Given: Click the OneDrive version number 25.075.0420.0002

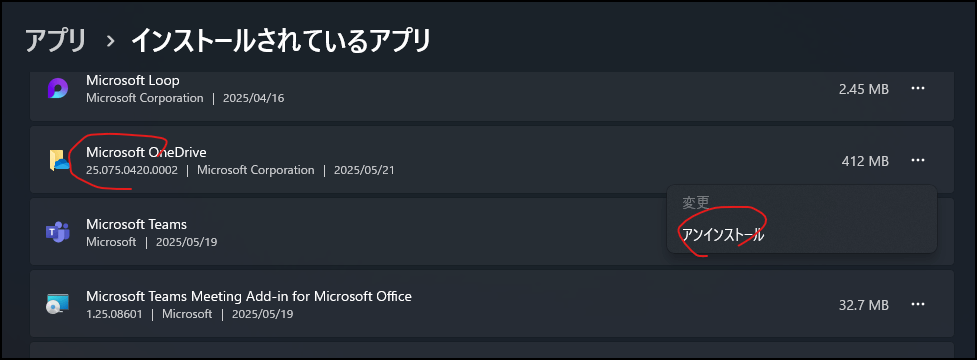Looking at the screenshot, I should [x=132, y=170].
